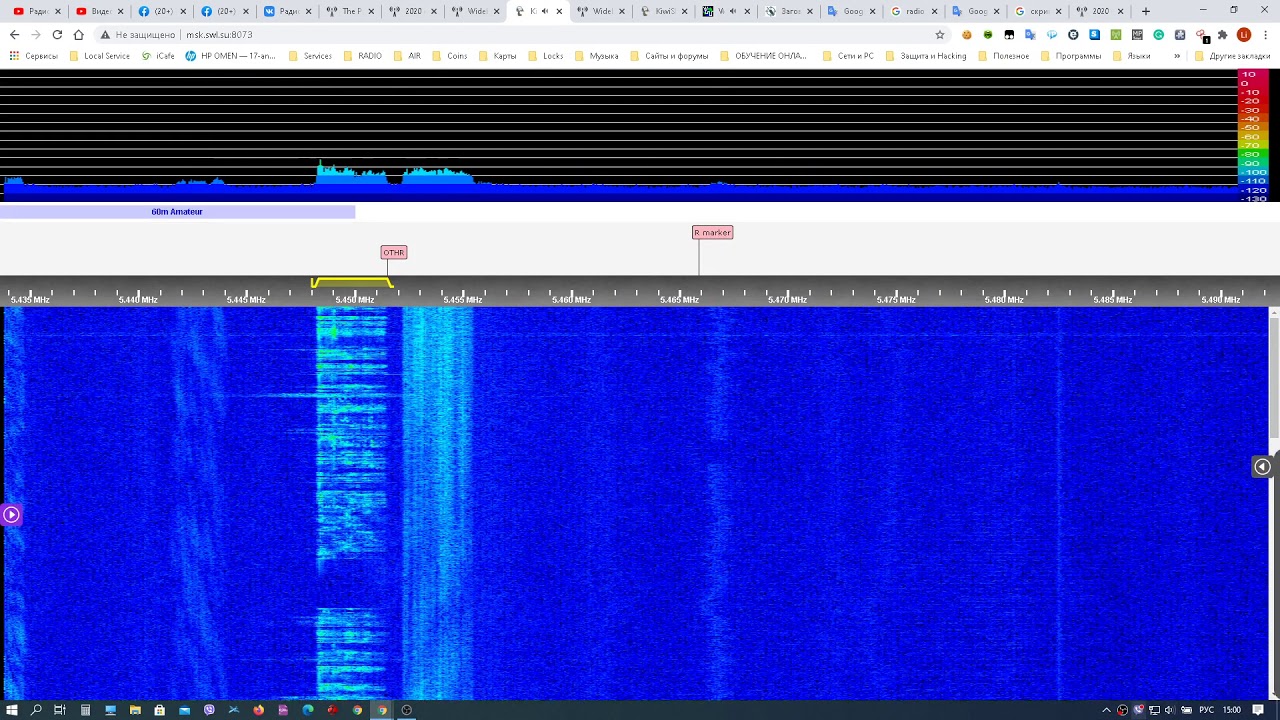Open Windows taskbar search

coord(36,710)
